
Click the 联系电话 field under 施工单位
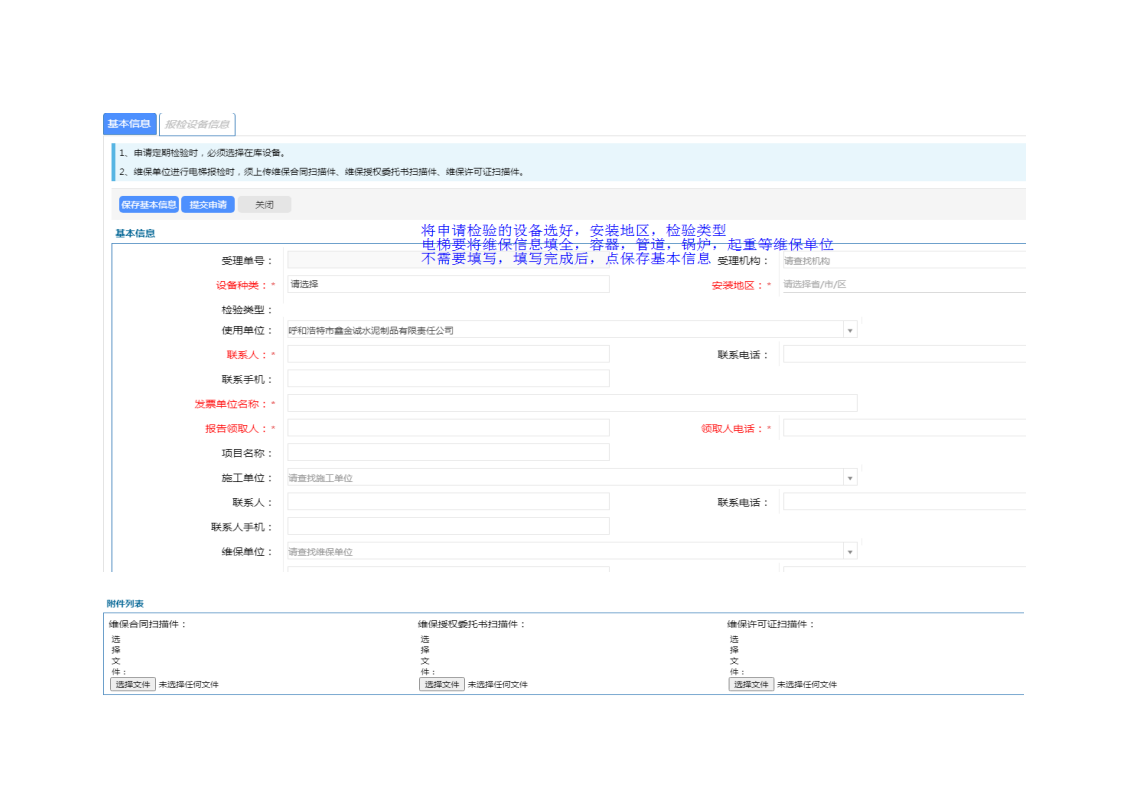click(x=904, y=502)
